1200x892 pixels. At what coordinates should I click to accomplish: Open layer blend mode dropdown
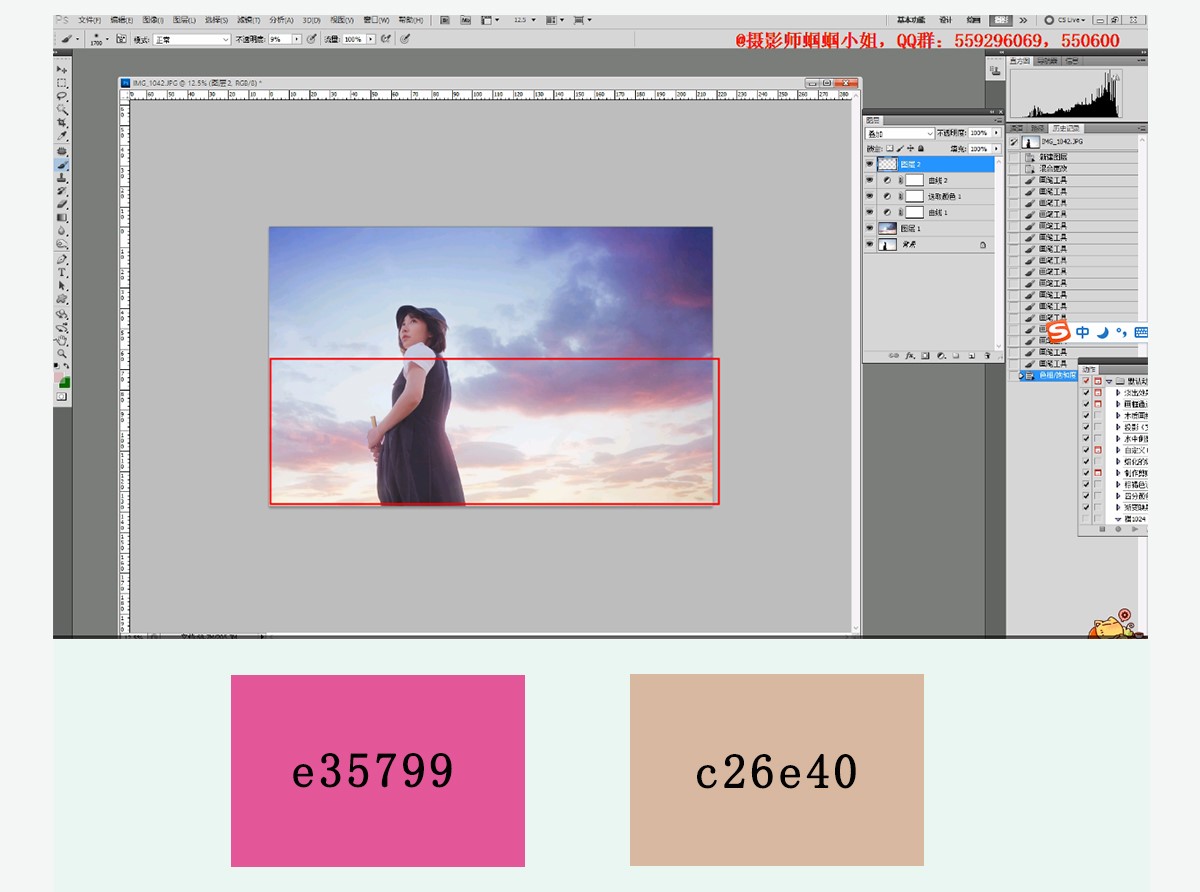point(900,133)
